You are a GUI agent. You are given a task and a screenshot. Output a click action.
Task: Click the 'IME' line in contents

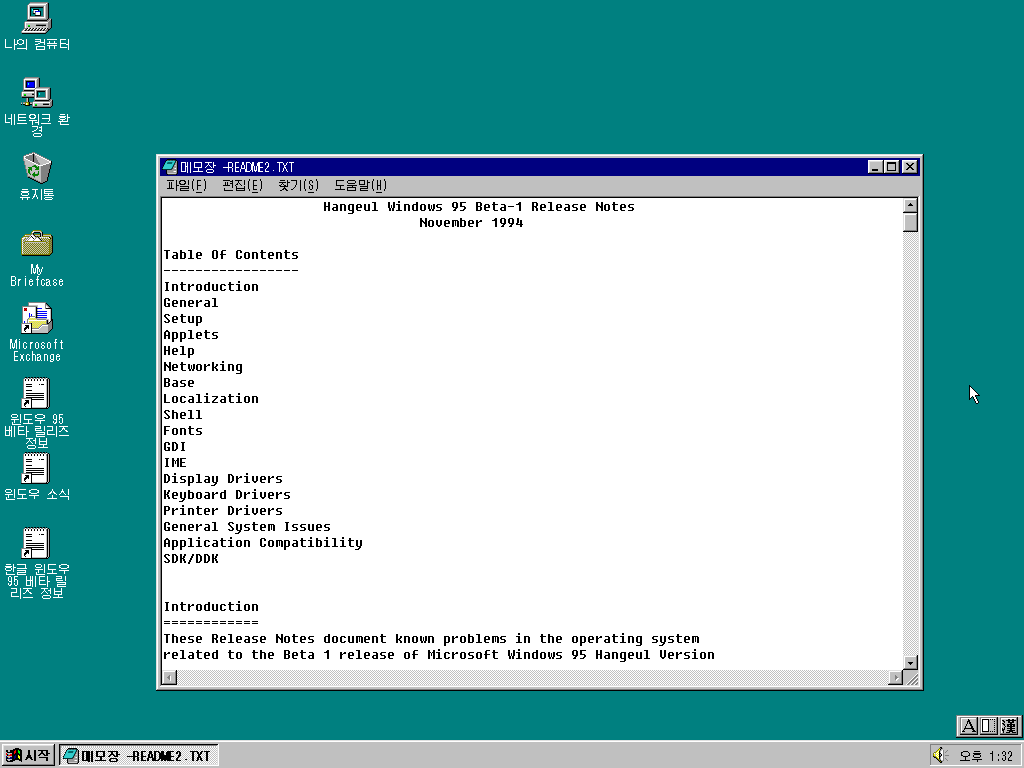(x=175, y=463)
